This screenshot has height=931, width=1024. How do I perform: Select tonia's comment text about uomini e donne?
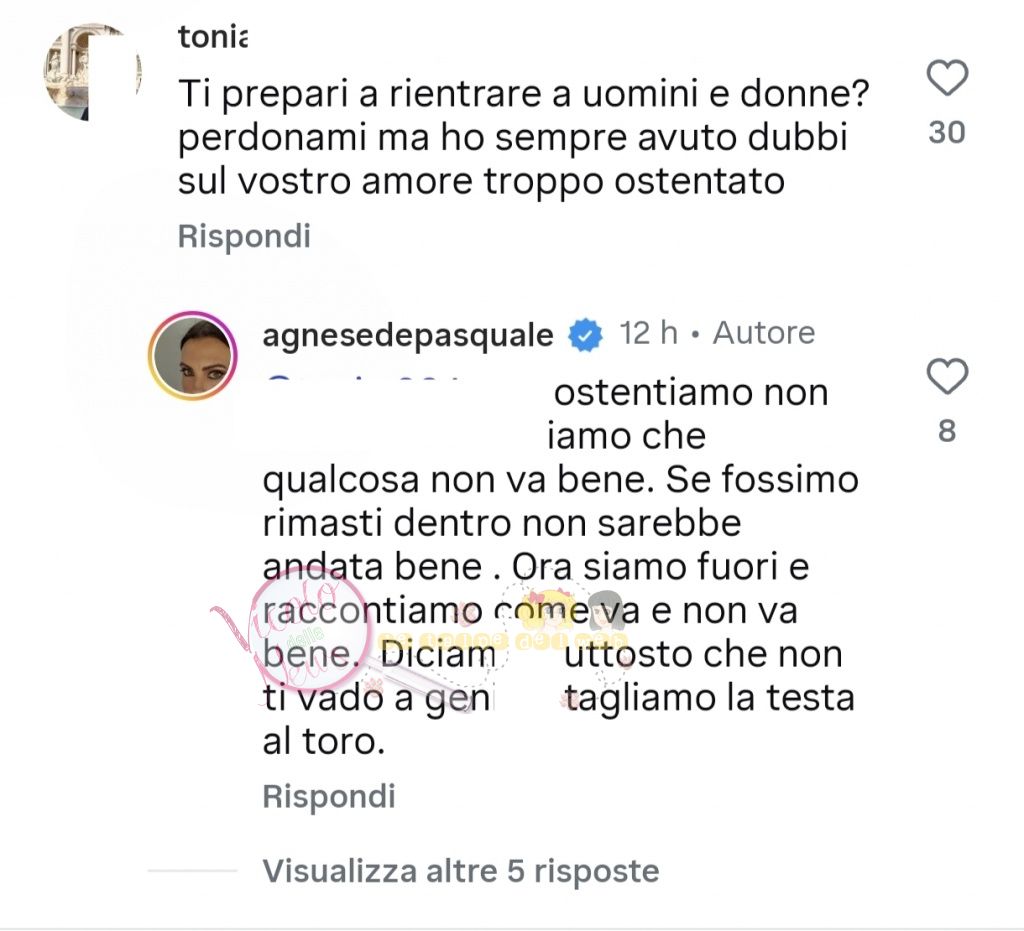[x=520, y=139]
